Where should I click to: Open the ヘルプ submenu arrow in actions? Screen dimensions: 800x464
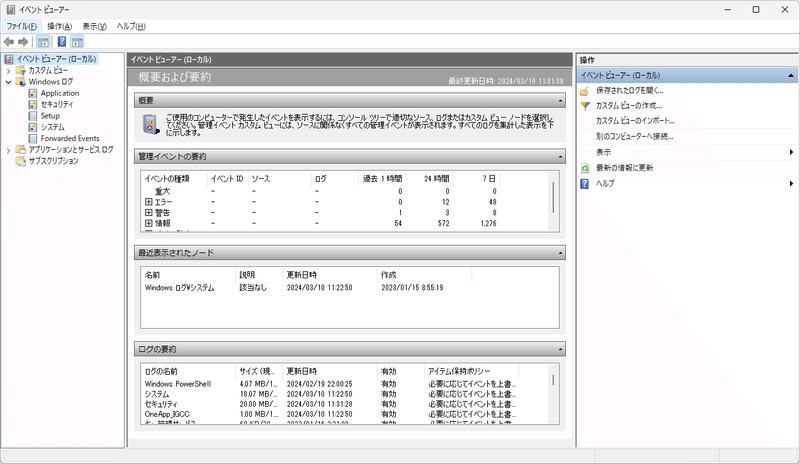point(791,183)
